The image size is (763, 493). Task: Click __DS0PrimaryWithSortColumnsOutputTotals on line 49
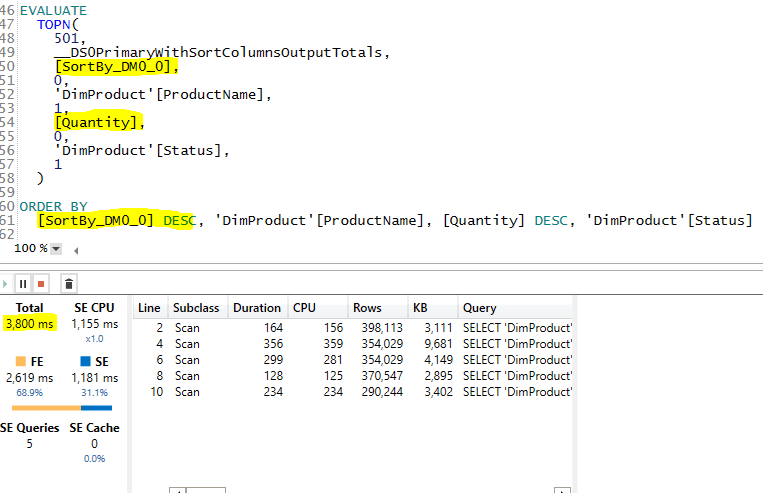[218, 53]
